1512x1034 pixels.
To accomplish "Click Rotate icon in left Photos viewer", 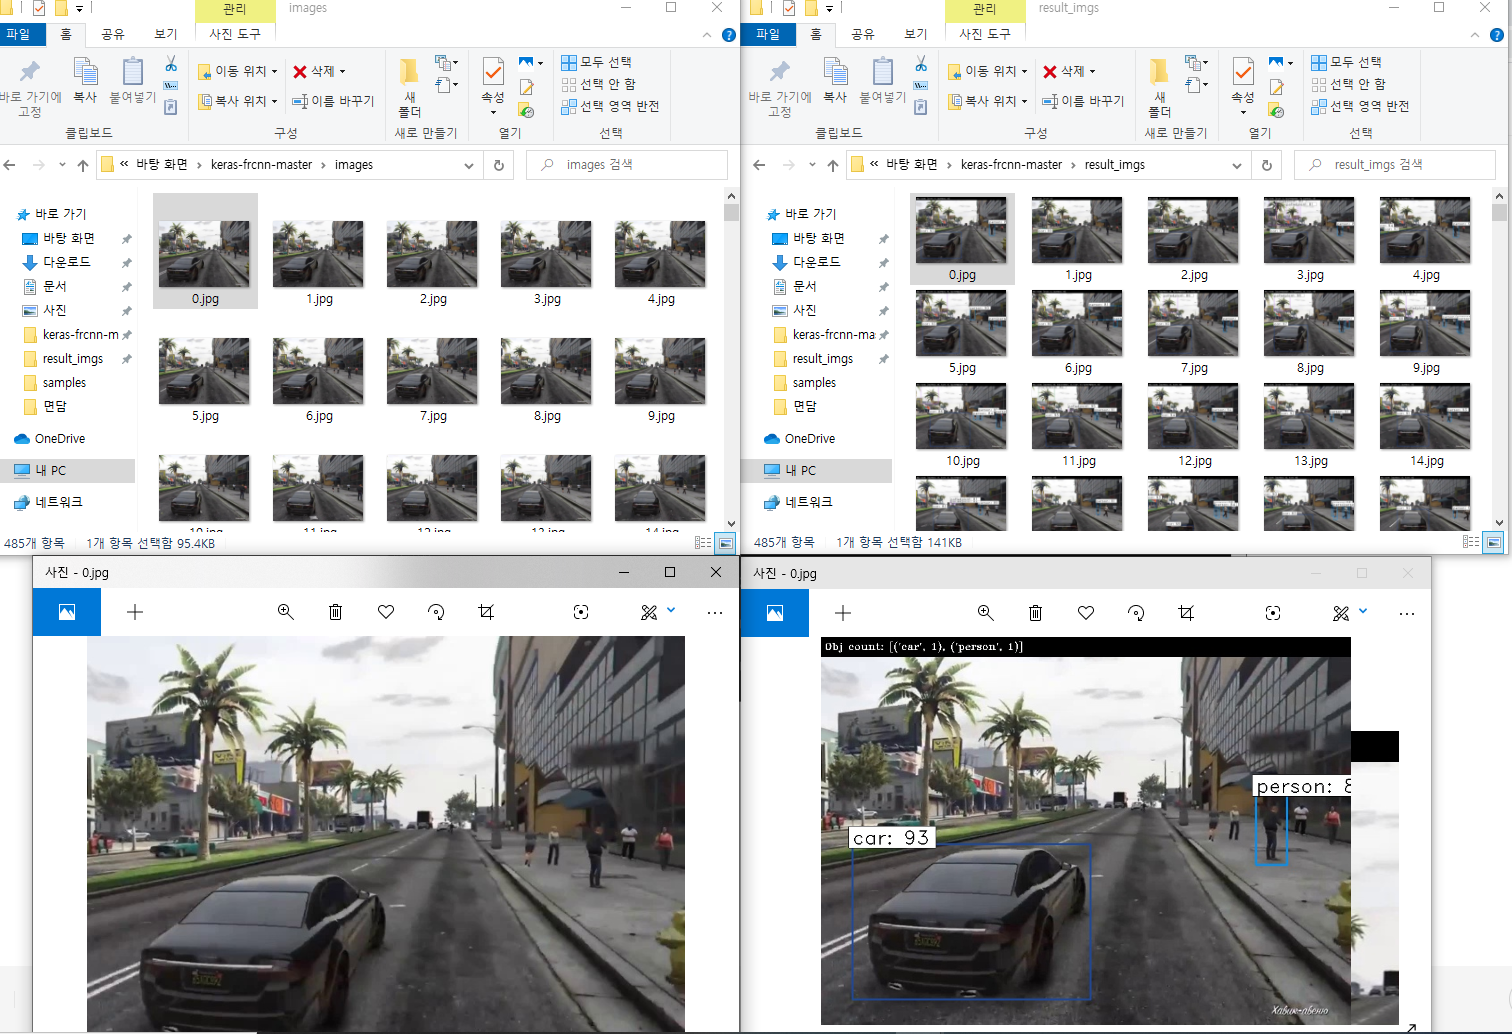I will [436, 612].
